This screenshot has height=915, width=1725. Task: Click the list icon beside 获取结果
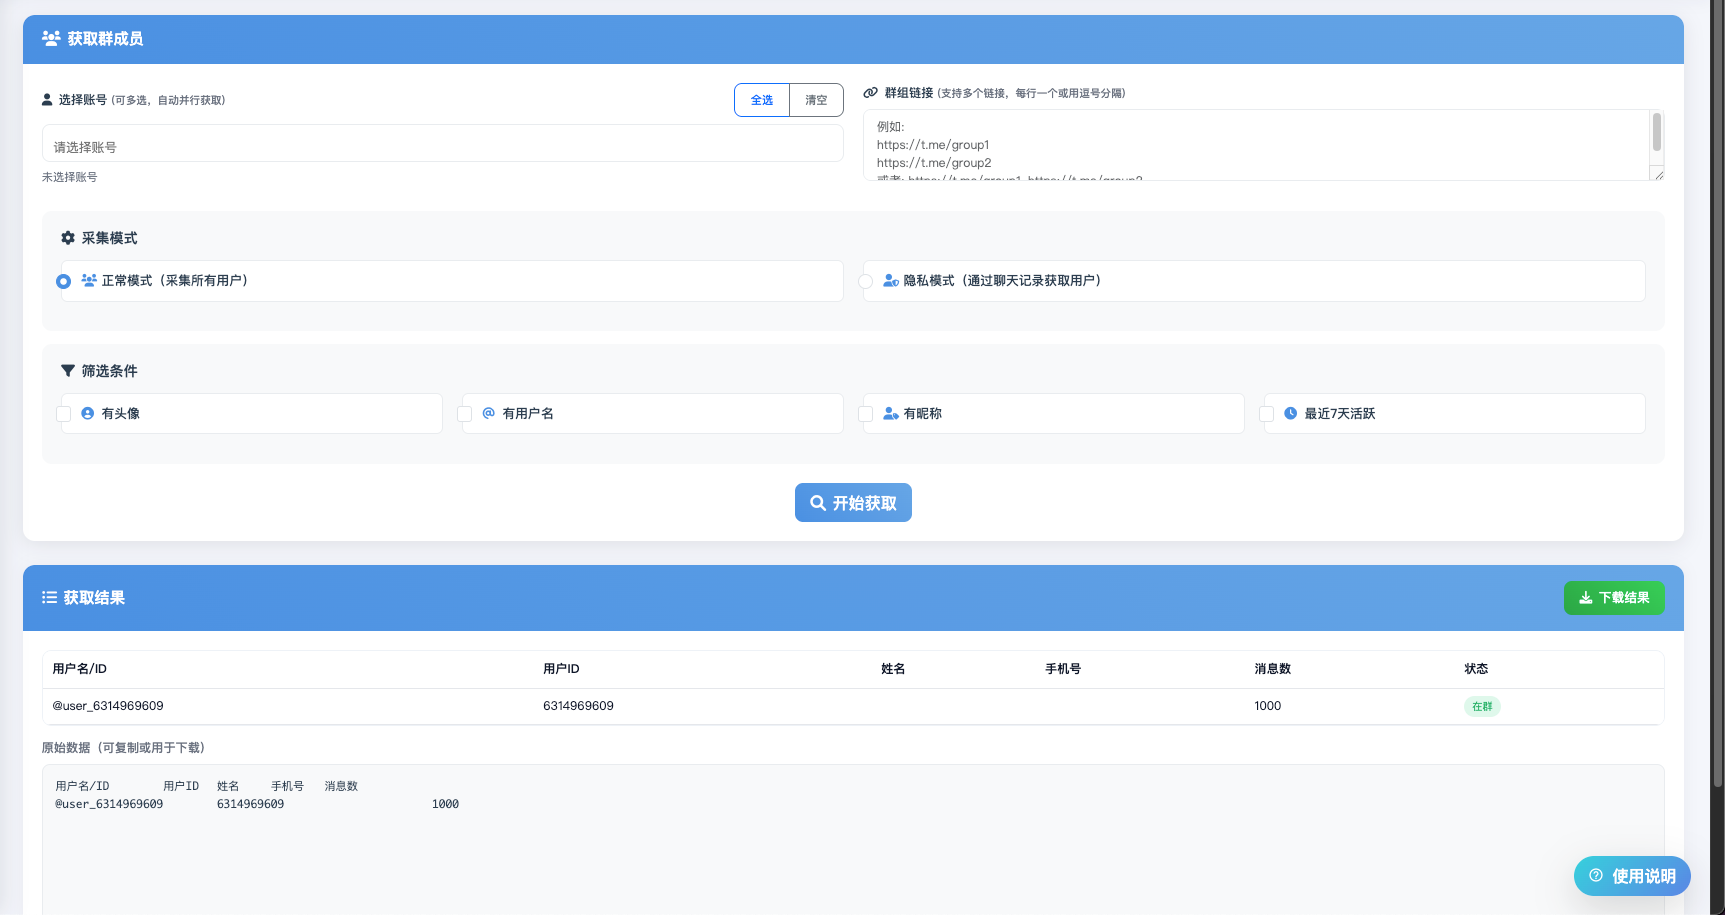(49, 598)
